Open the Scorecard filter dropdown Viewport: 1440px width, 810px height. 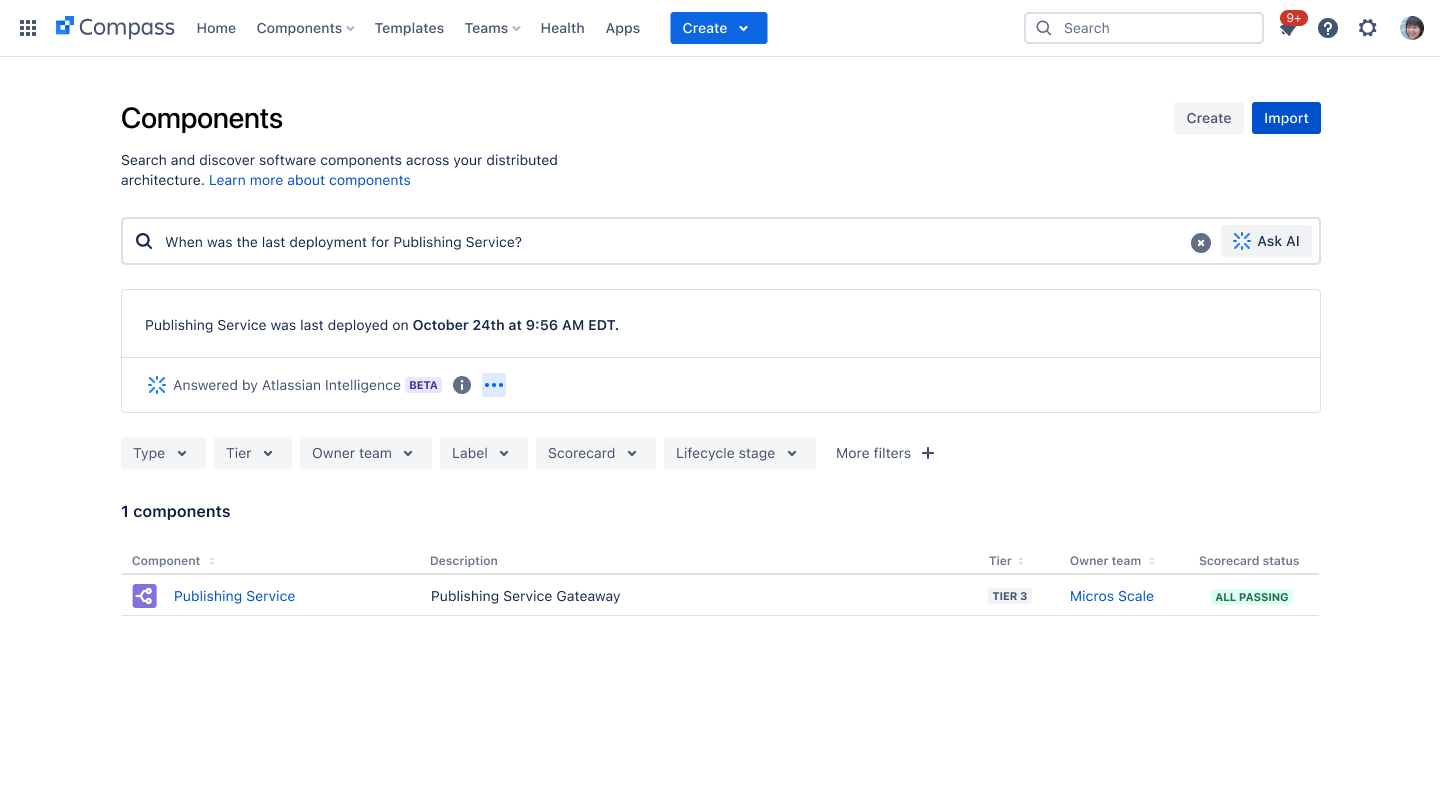(x=595, y=452)
